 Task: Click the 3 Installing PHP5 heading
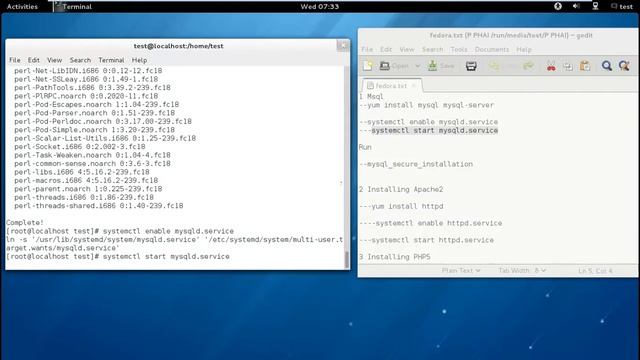tap(395, 257)
